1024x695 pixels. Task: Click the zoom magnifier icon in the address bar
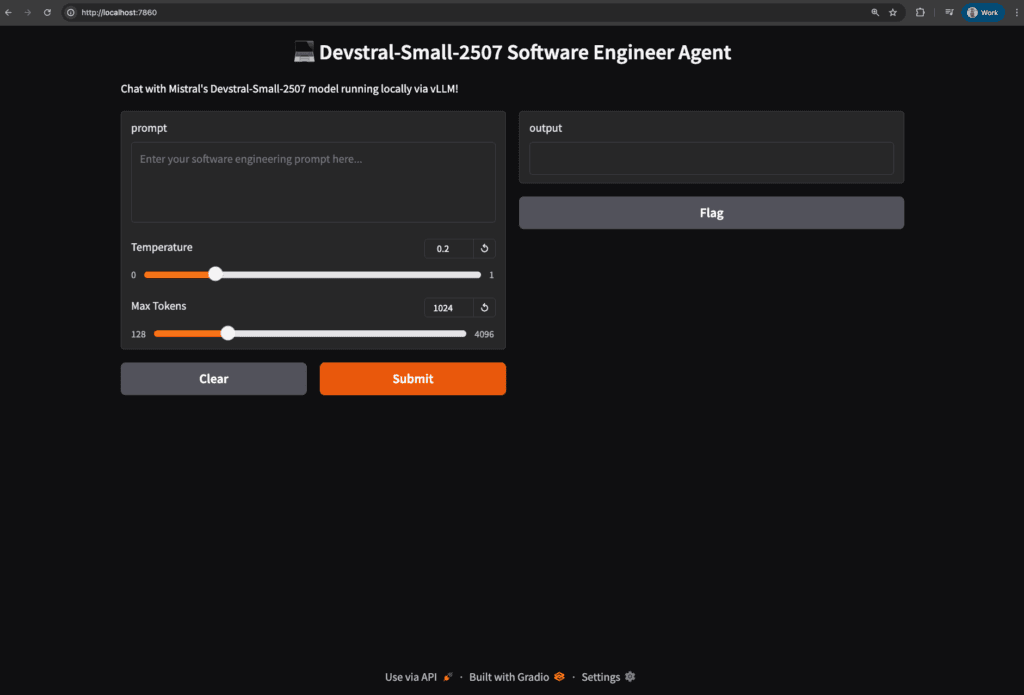coord(875,12)
